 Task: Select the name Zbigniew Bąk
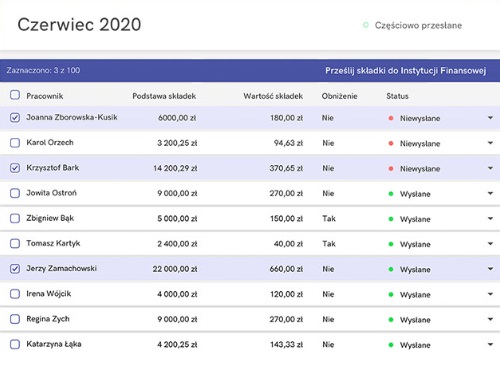[x=50, y=218]
